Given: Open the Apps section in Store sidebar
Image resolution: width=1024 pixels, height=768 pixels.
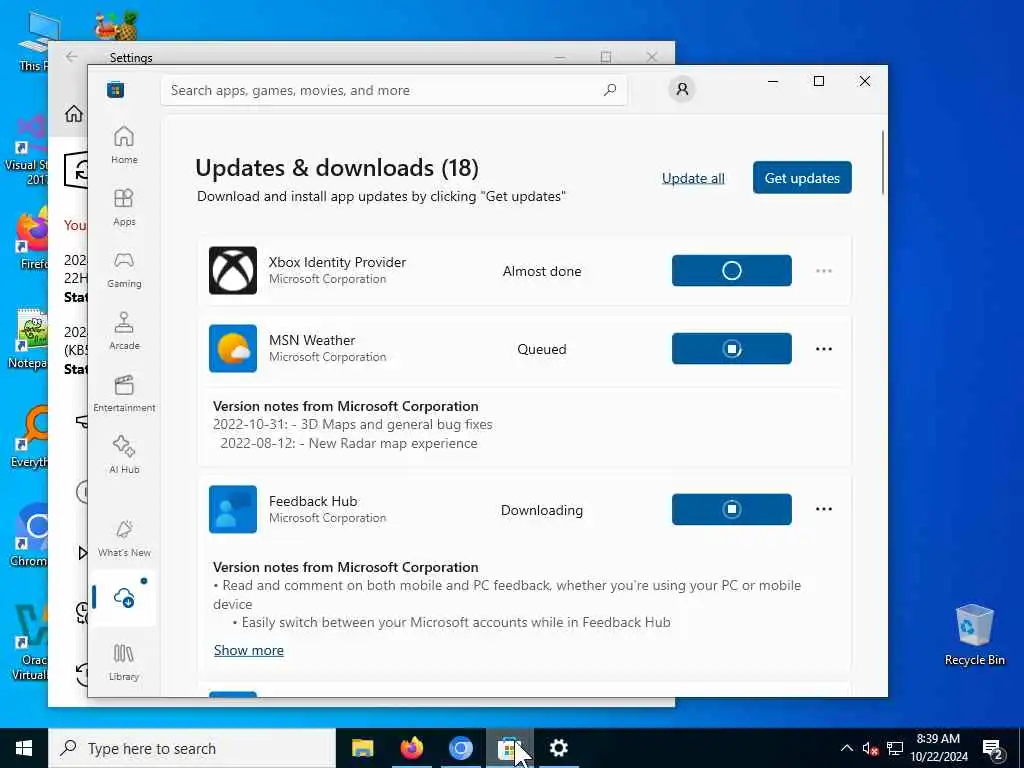Looking at the screenshot, I should pos(124,207).
